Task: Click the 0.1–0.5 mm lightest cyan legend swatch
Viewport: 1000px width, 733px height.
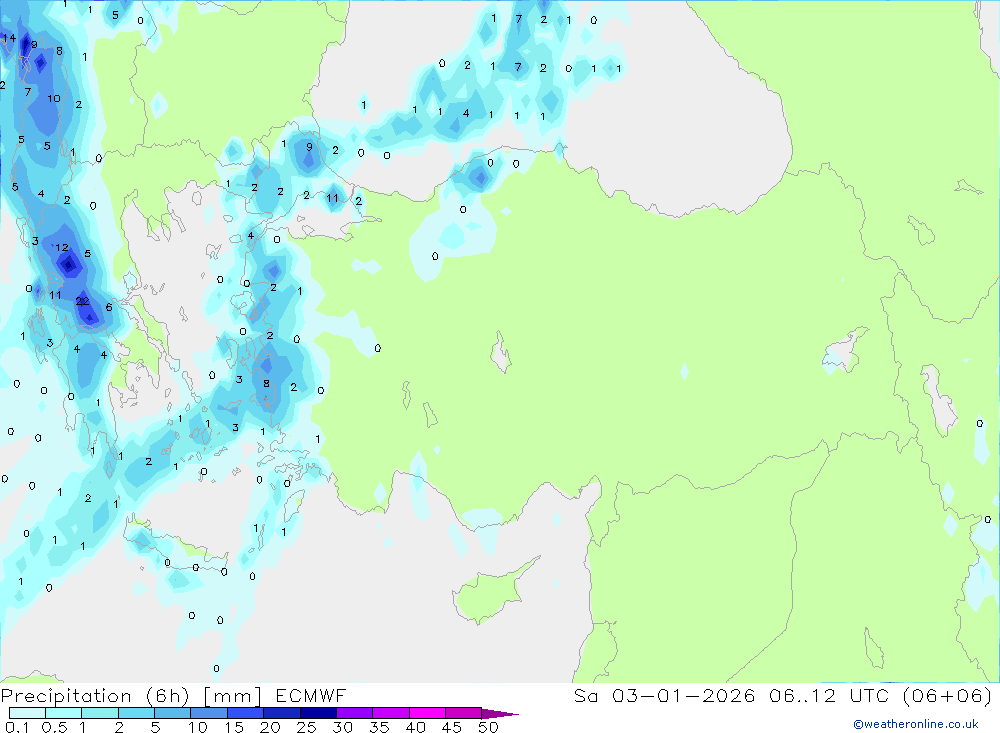Action: (27, 713)
